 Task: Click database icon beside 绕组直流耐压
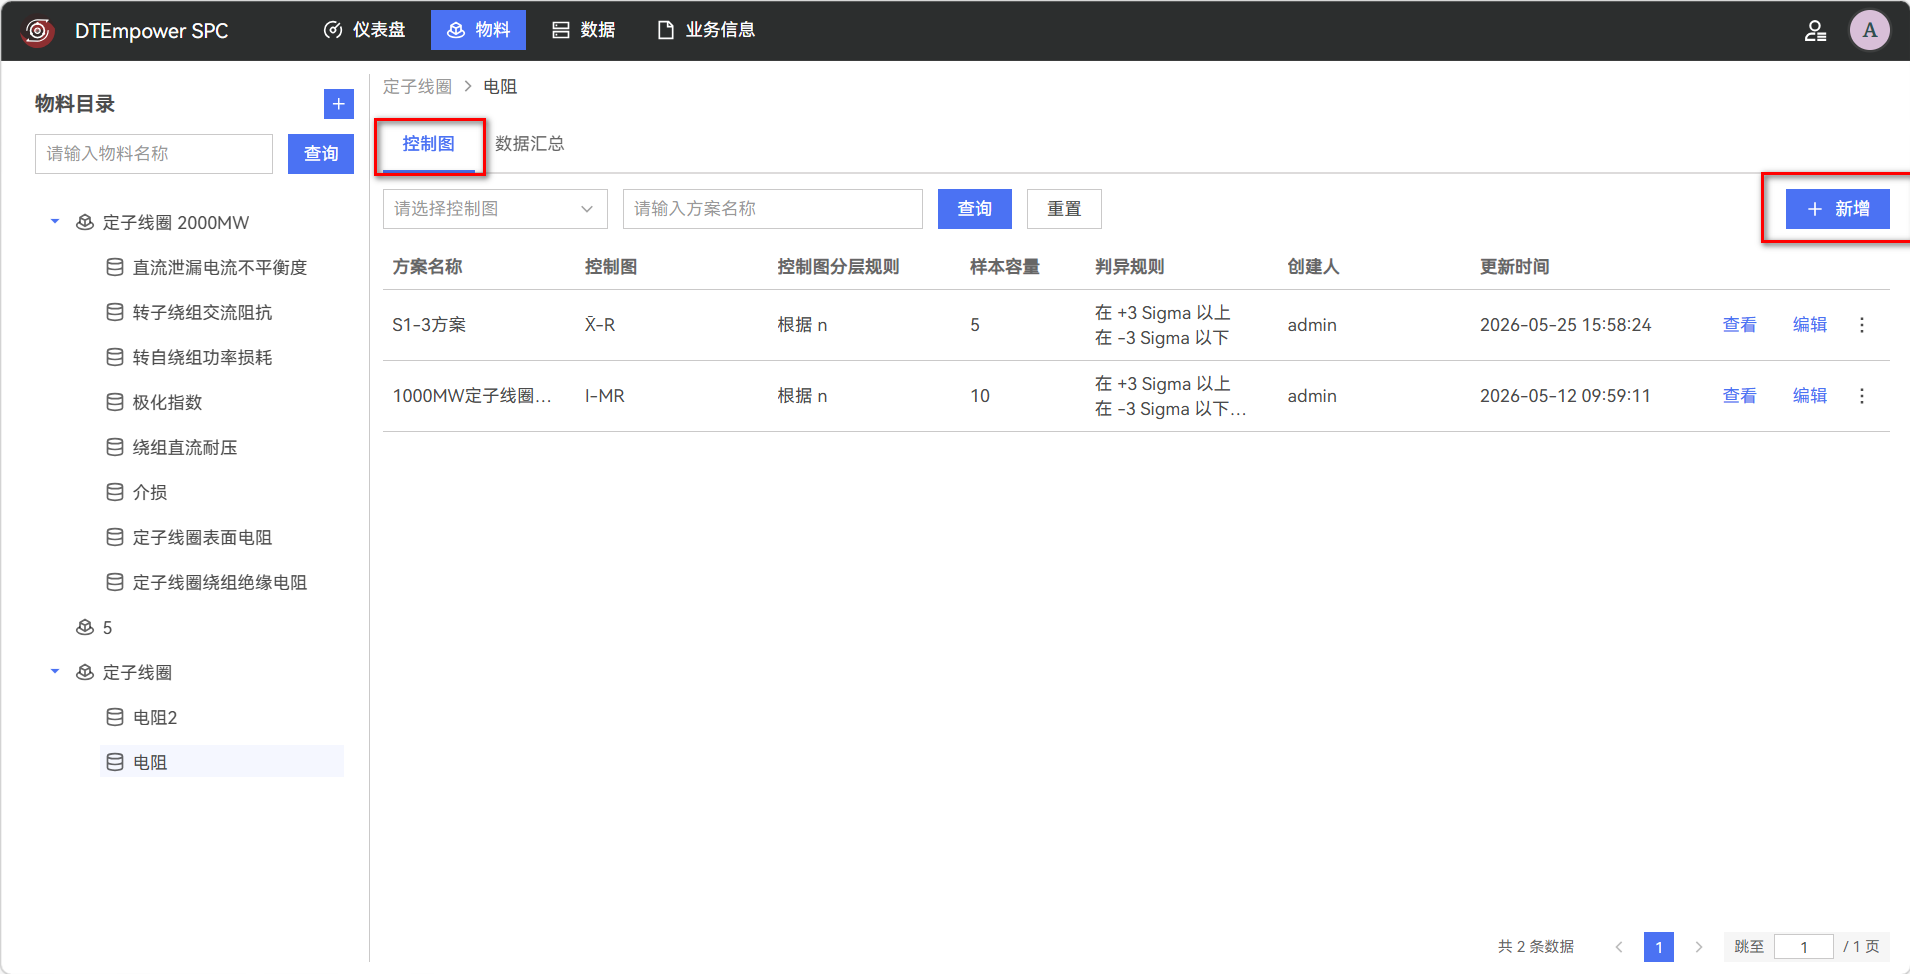tap(115, 447)
